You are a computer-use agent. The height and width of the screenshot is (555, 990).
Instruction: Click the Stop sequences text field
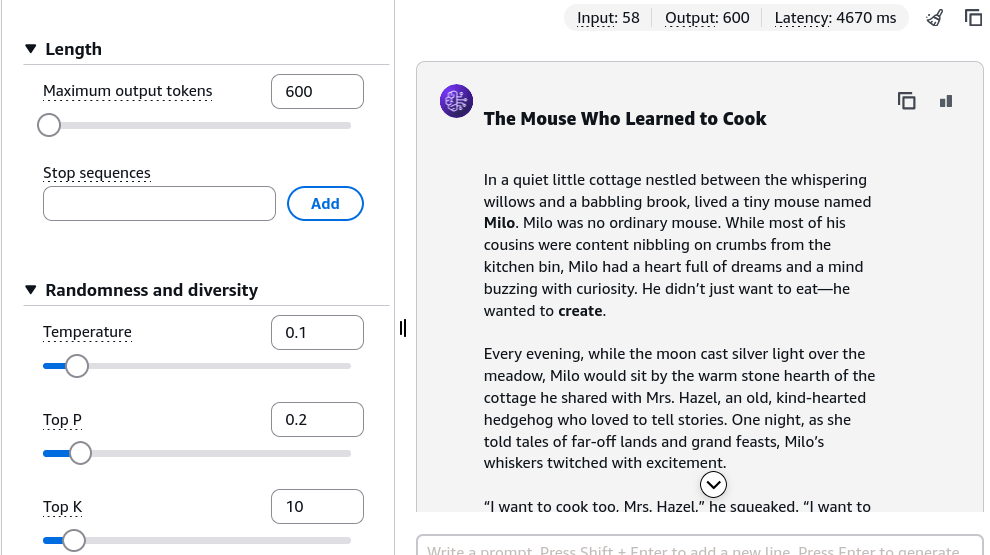(x=159, y=203)
